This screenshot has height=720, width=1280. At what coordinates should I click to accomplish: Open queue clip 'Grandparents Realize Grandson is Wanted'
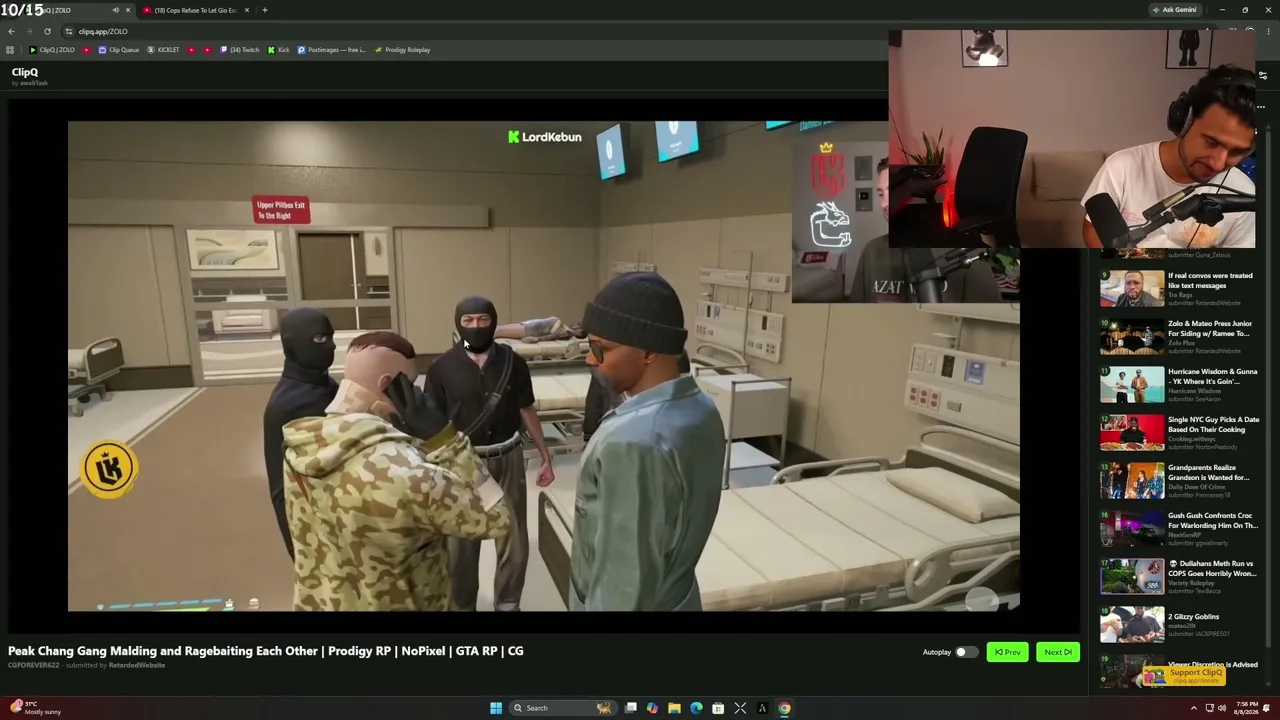(1180, 480)
